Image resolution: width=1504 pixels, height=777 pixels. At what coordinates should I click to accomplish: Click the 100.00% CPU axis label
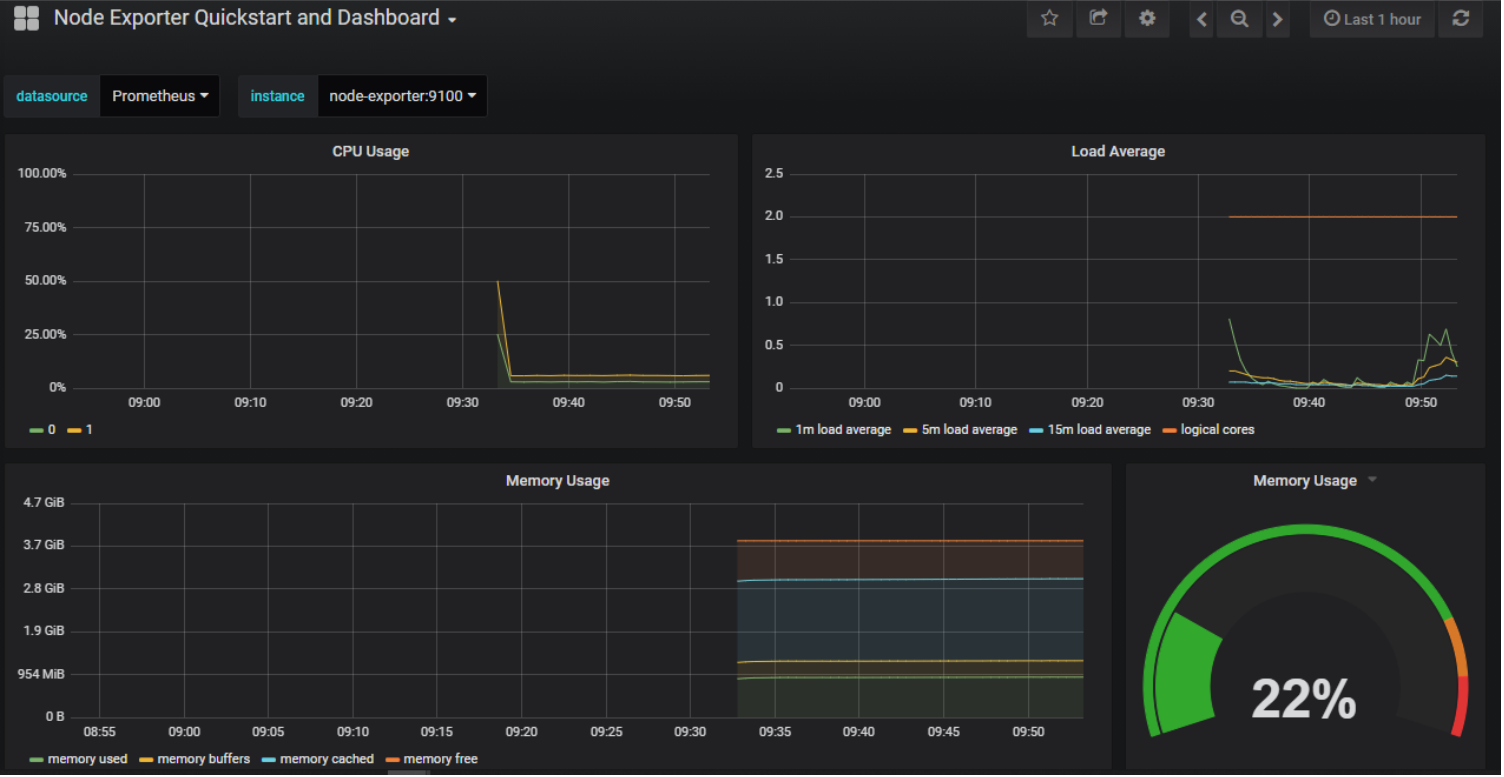[x=42, y=173]
